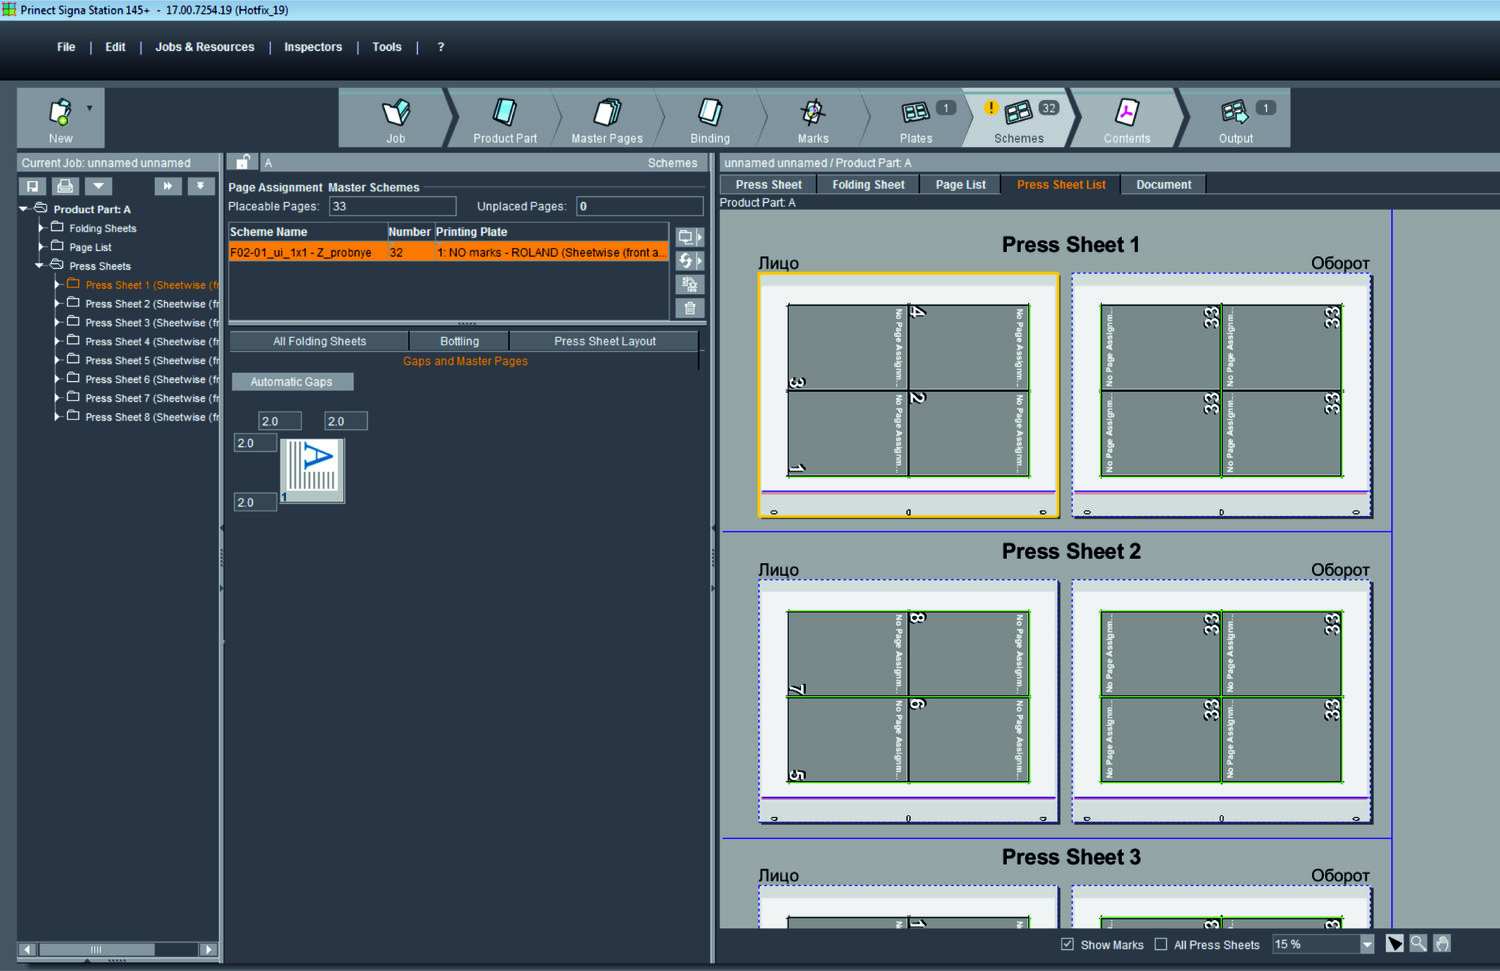The height and width of the screenshot is (971, 1500).
Task: Click the trash icon beside scheme table
Action: point(689,308)
